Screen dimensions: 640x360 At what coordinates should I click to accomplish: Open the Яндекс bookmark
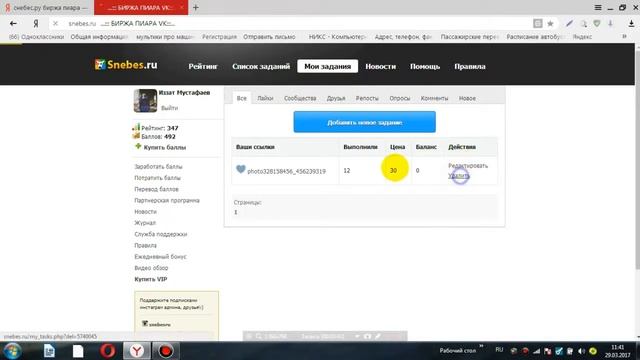coord(582,37)
